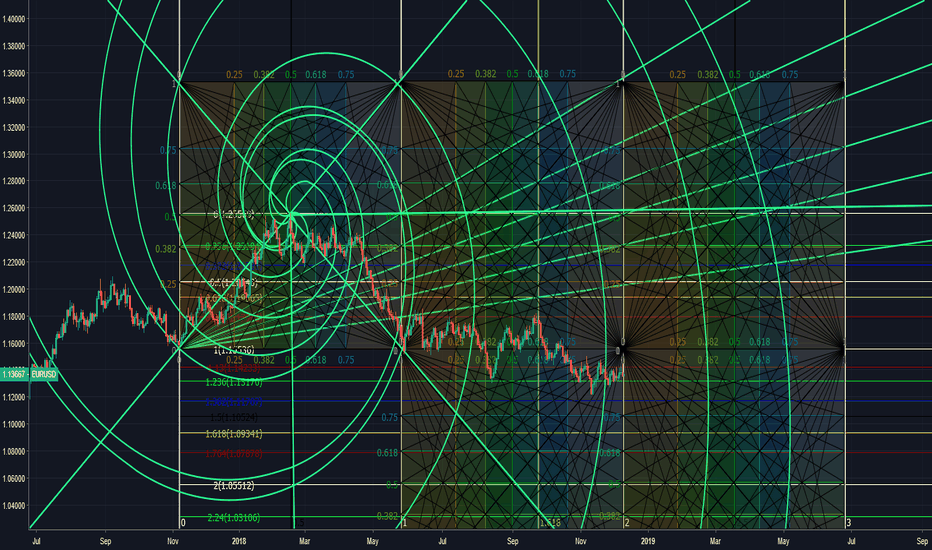
Task: Click Fibonacci level label 2.24(1.03106)
Action: (x=234, y=518)
